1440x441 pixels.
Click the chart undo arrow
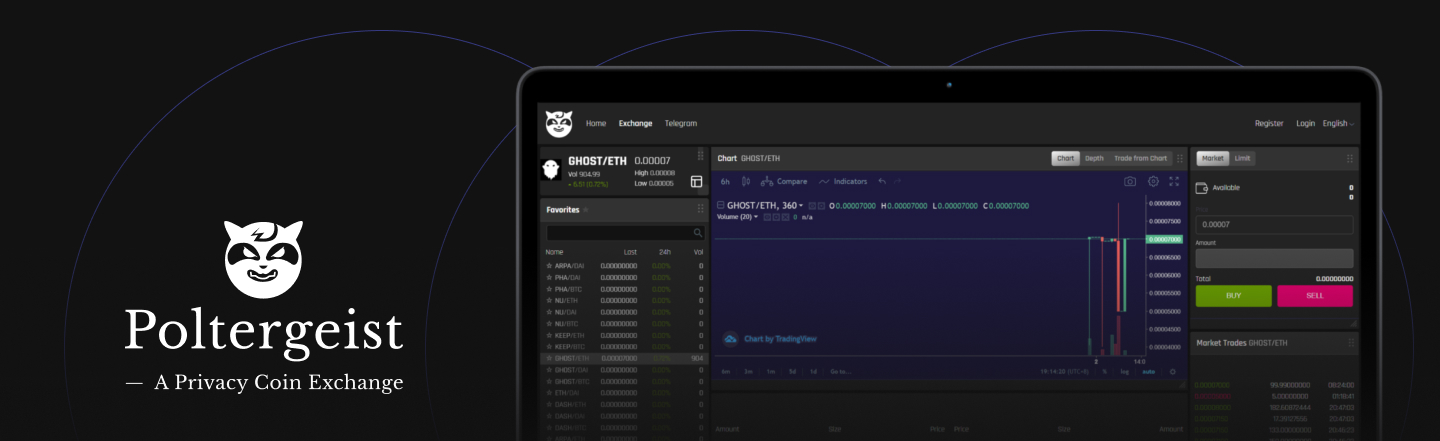point(882,181)
